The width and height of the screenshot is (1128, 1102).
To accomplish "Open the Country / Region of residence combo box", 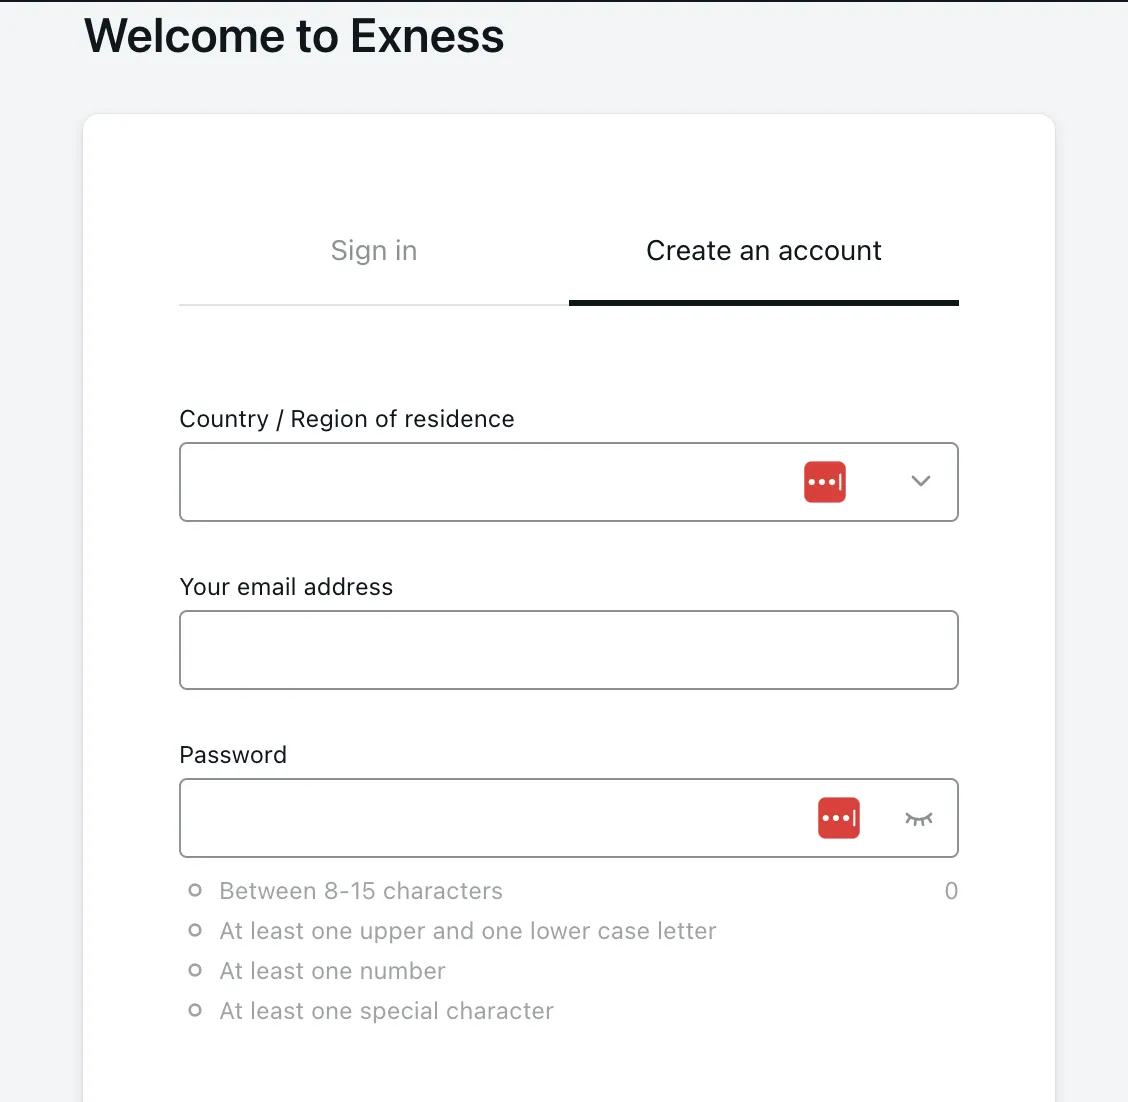I will click(x=568, y=482).
